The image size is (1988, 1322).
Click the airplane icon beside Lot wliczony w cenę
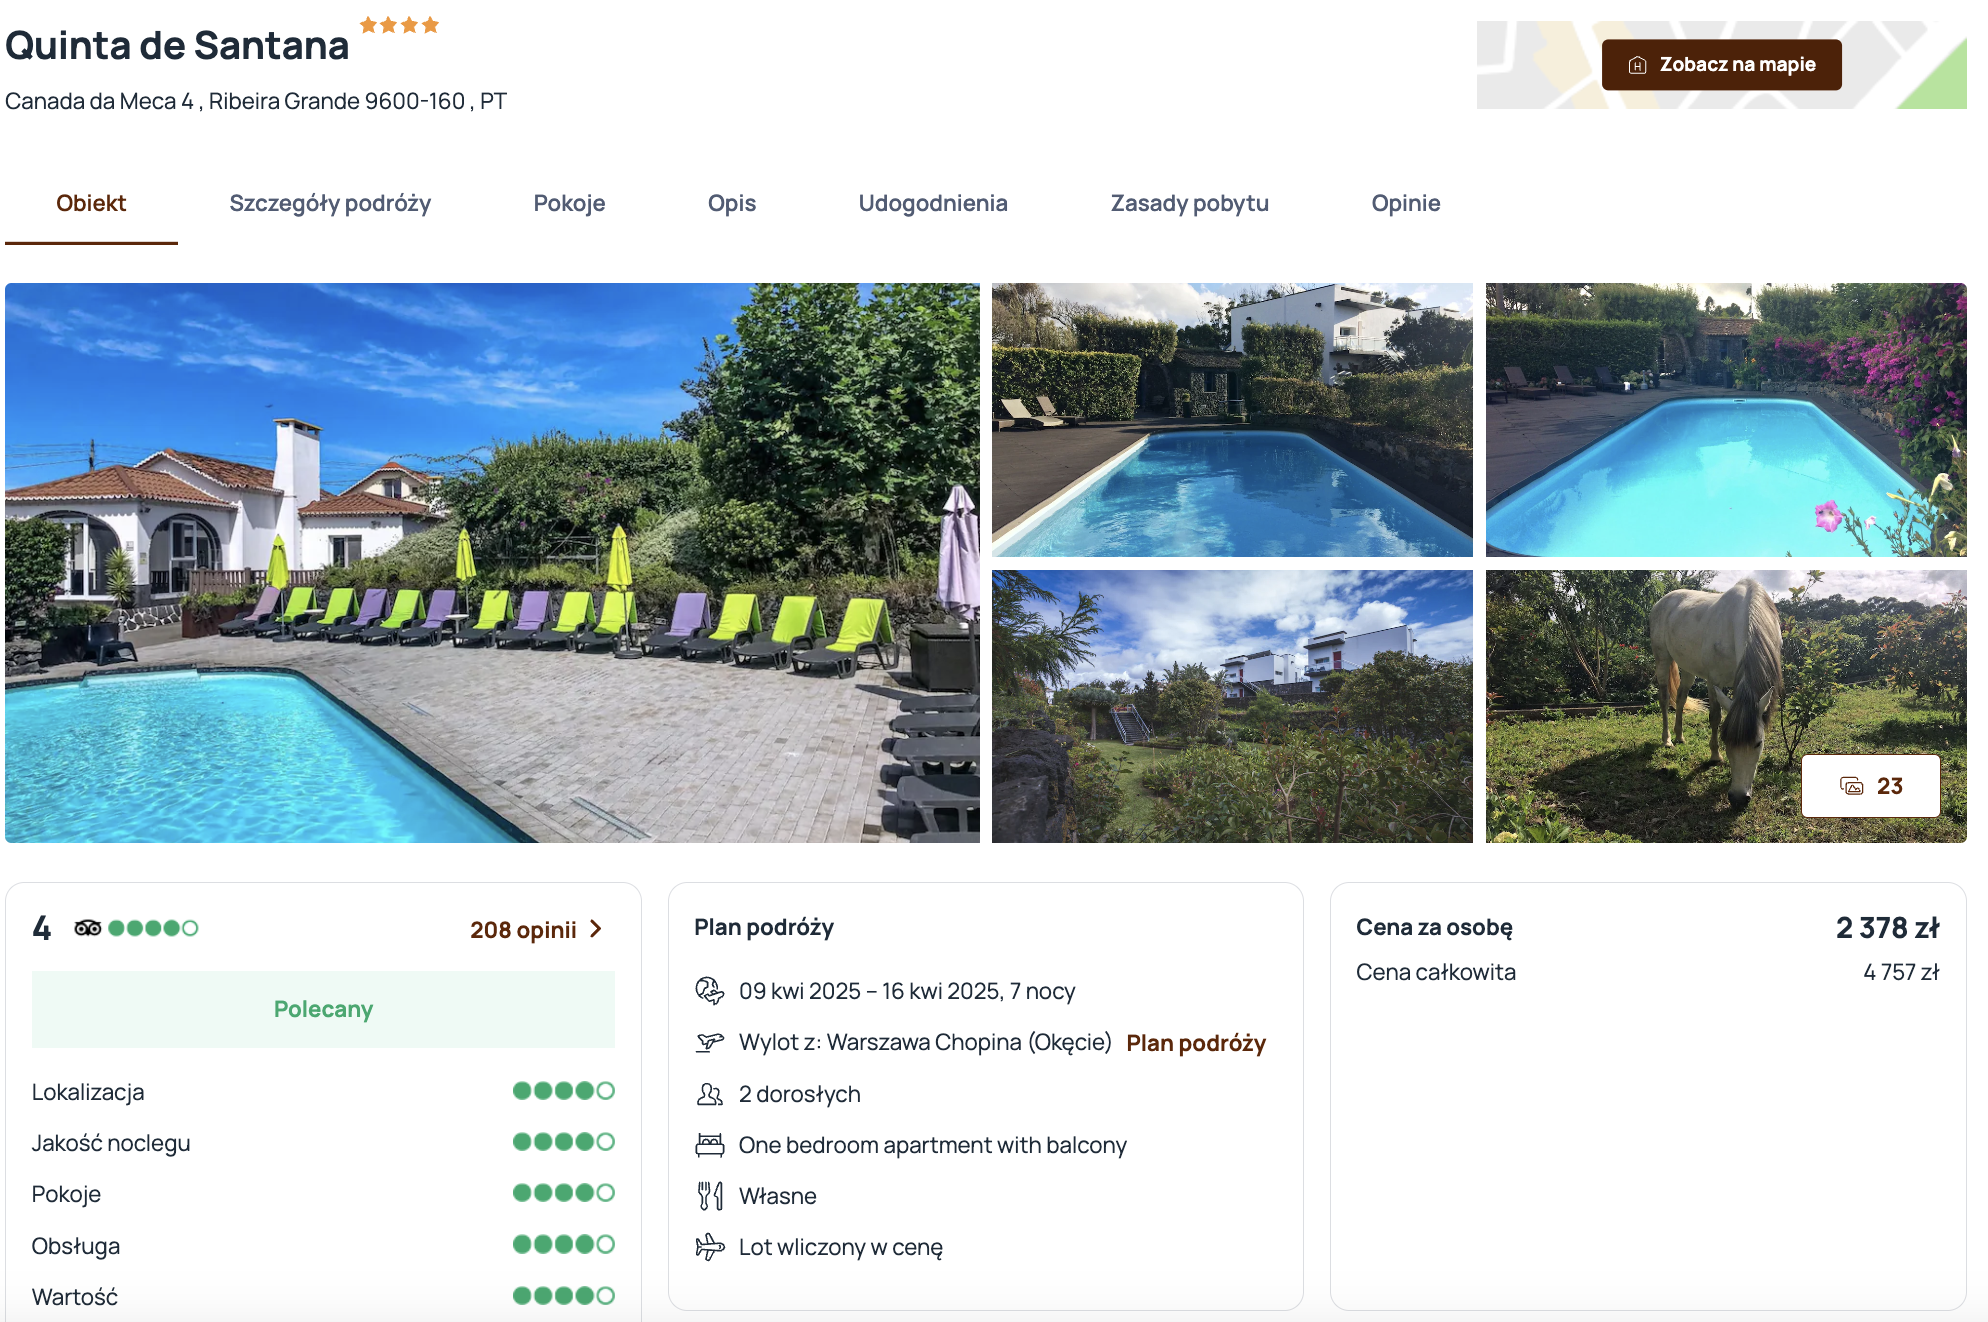pos(710,1247)
